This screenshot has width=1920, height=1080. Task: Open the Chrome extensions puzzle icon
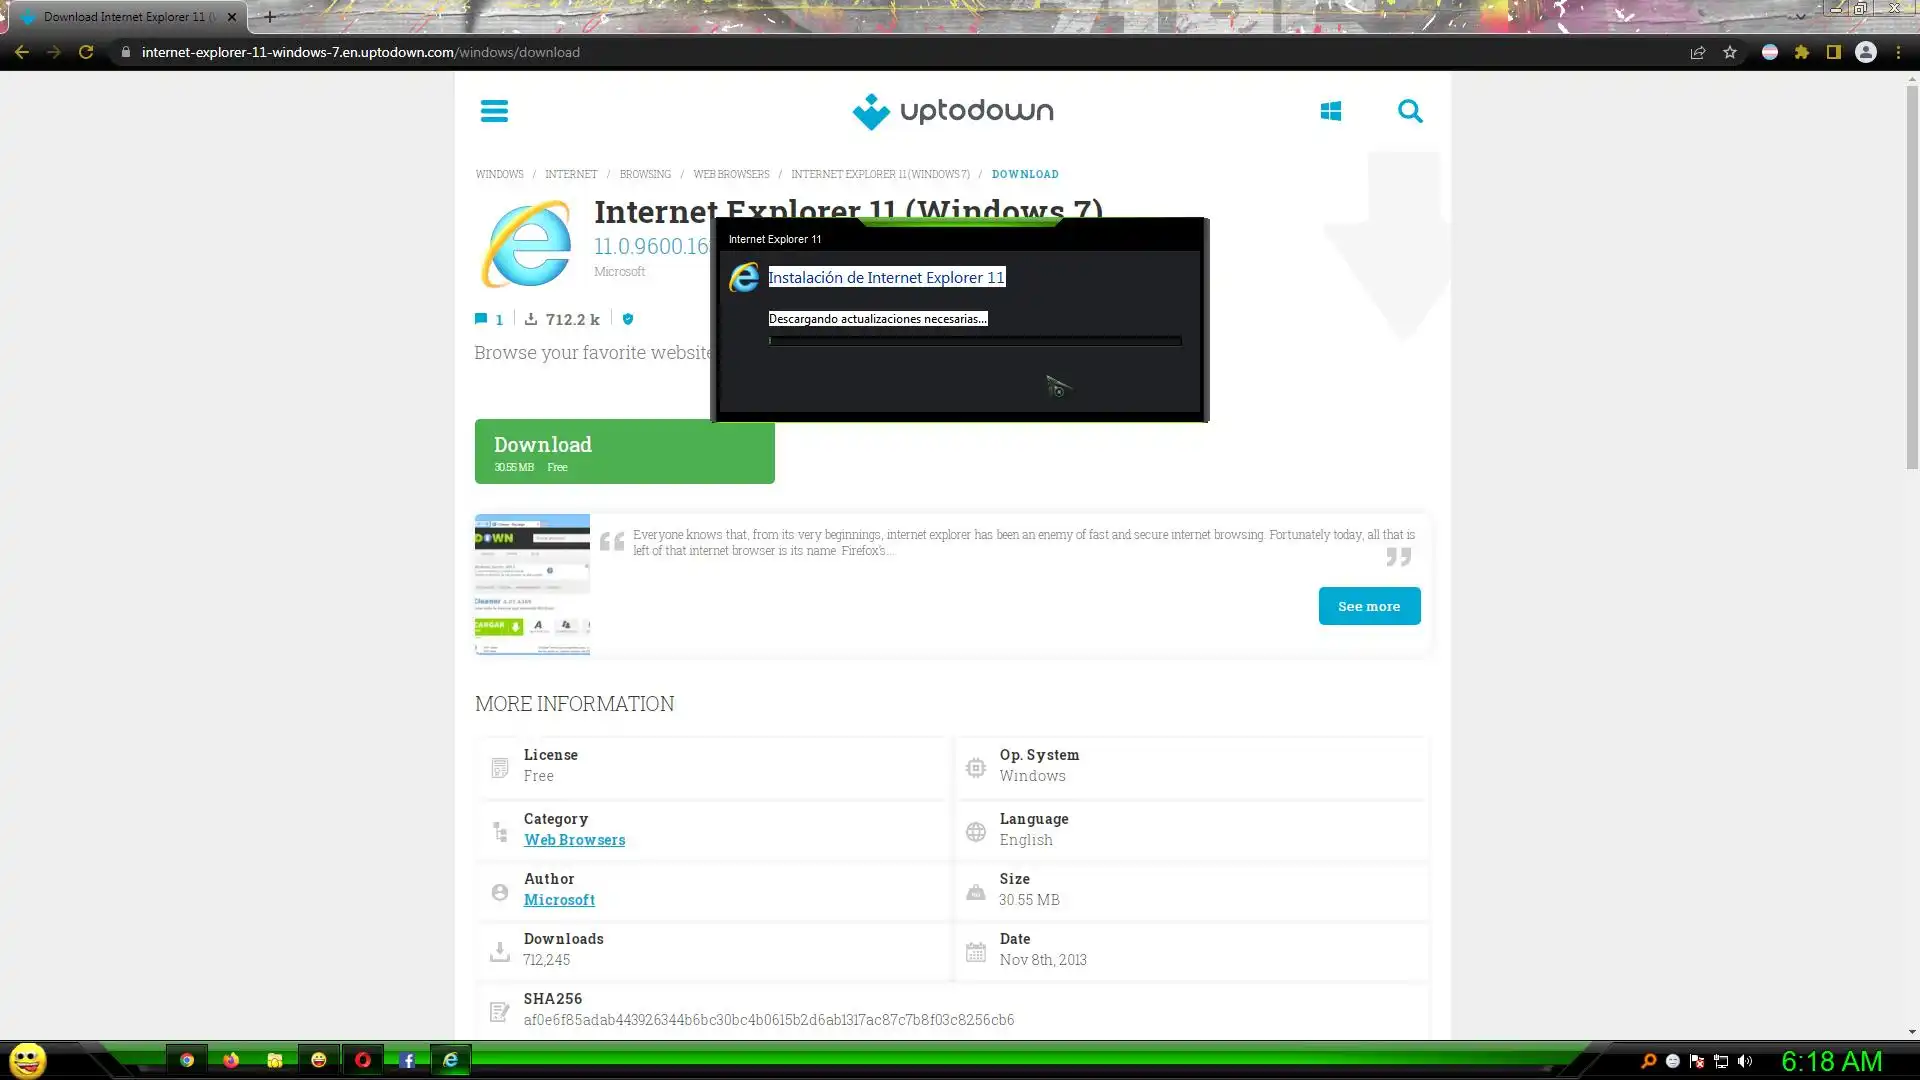(x=1802, y=52)
